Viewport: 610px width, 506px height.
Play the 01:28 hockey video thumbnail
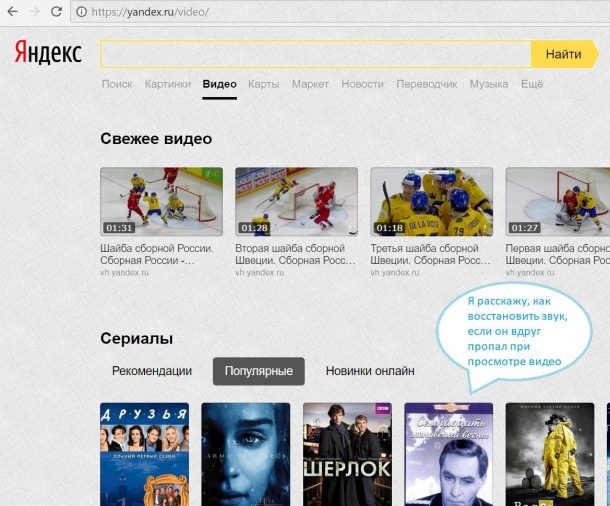tap(296, 201)
